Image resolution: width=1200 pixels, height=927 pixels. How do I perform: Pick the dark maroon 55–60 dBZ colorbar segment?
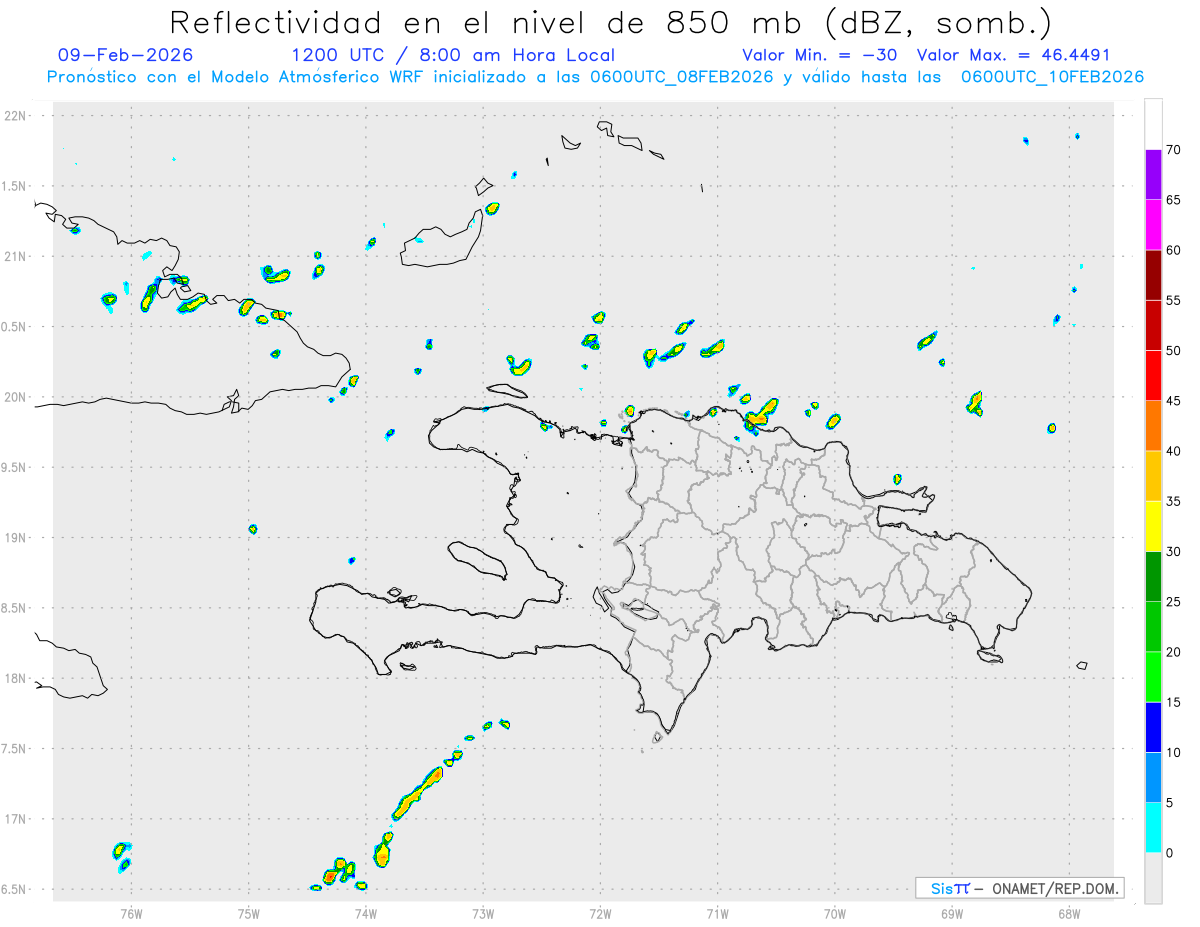coord(1153,275)
